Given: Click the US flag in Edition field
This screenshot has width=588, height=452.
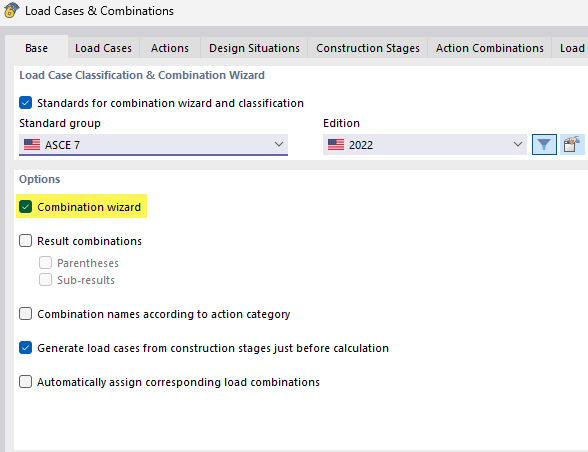Looking at the screenshot, I should click(x=336, y=145).
